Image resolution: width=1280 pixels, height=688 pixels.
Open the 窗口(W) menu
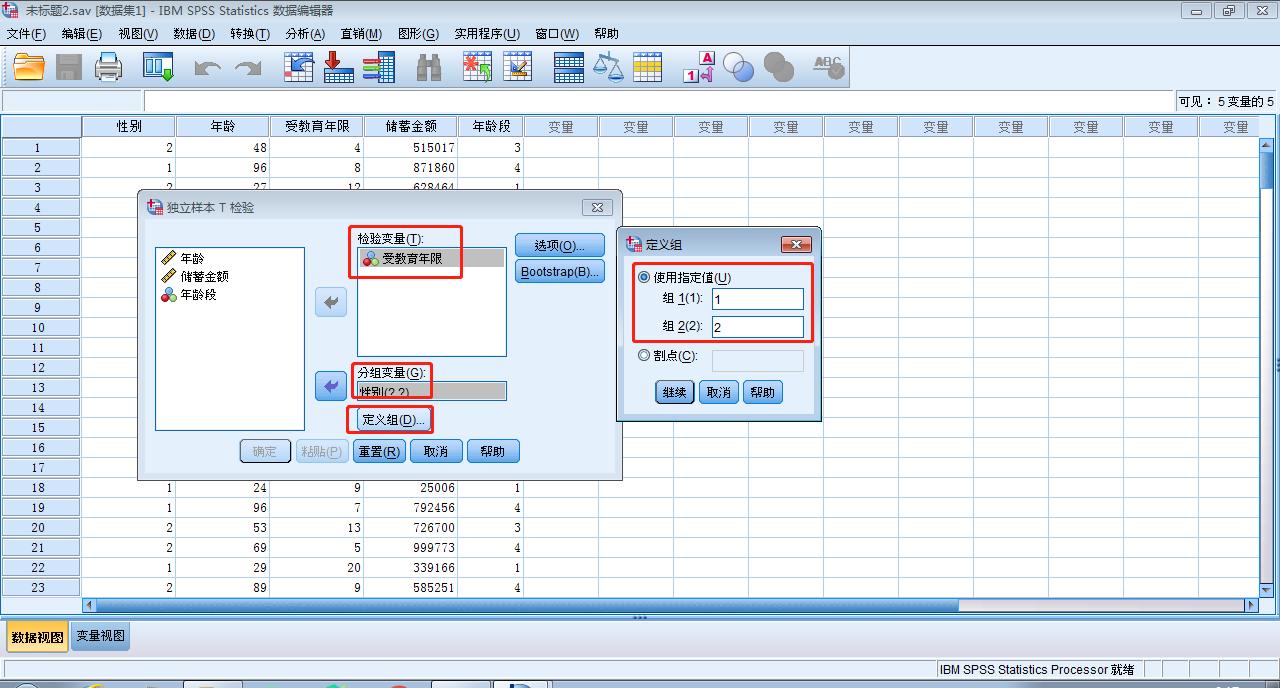tap(557, 33)
